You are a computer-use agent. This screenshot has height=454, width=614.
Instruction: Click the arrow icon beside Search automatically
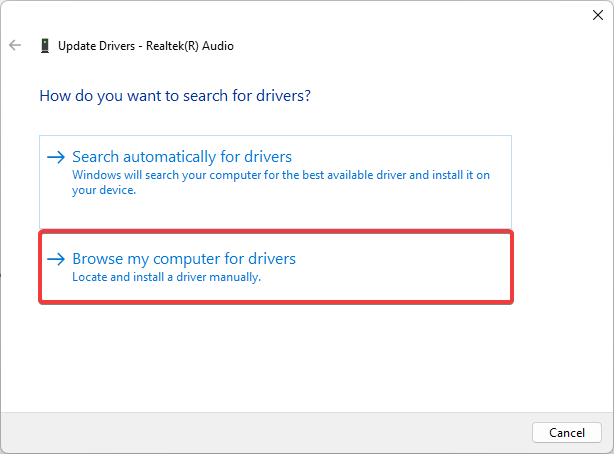point(56,157)
